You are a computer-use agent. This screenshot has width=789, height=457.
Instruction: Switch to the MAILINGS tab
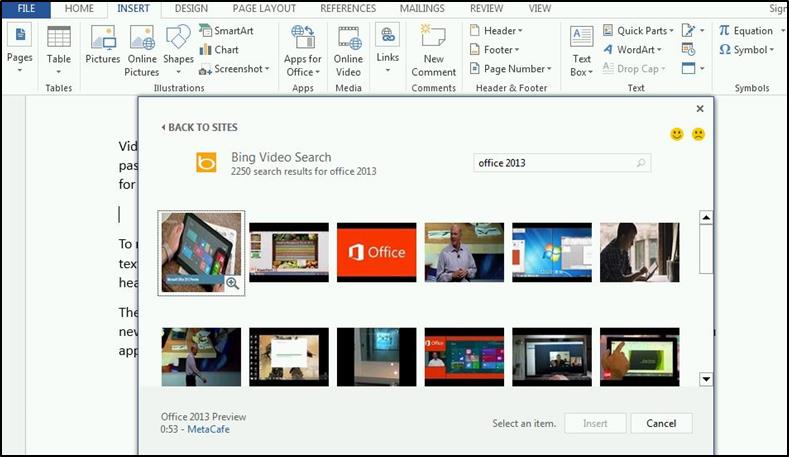point(422,9)
